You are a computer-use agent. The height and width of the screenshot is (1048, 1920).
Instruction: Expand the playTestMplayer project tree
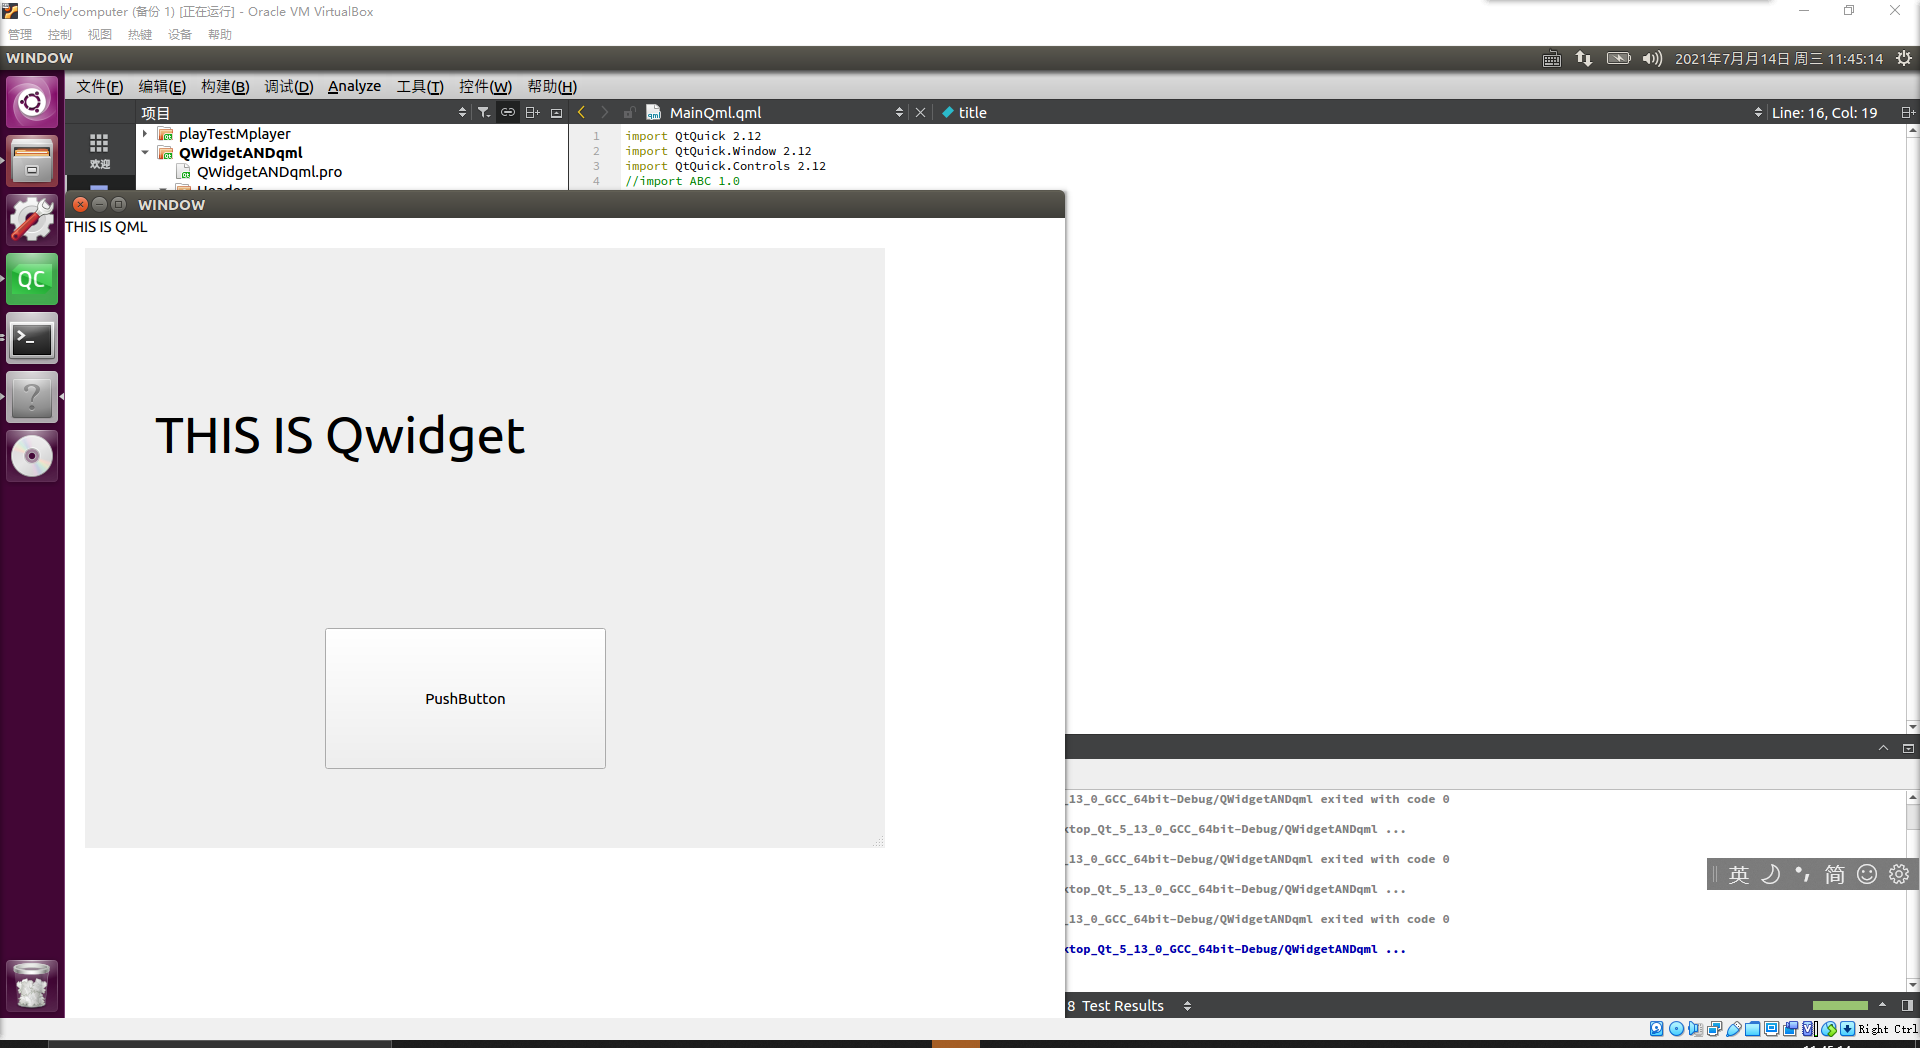144,133
